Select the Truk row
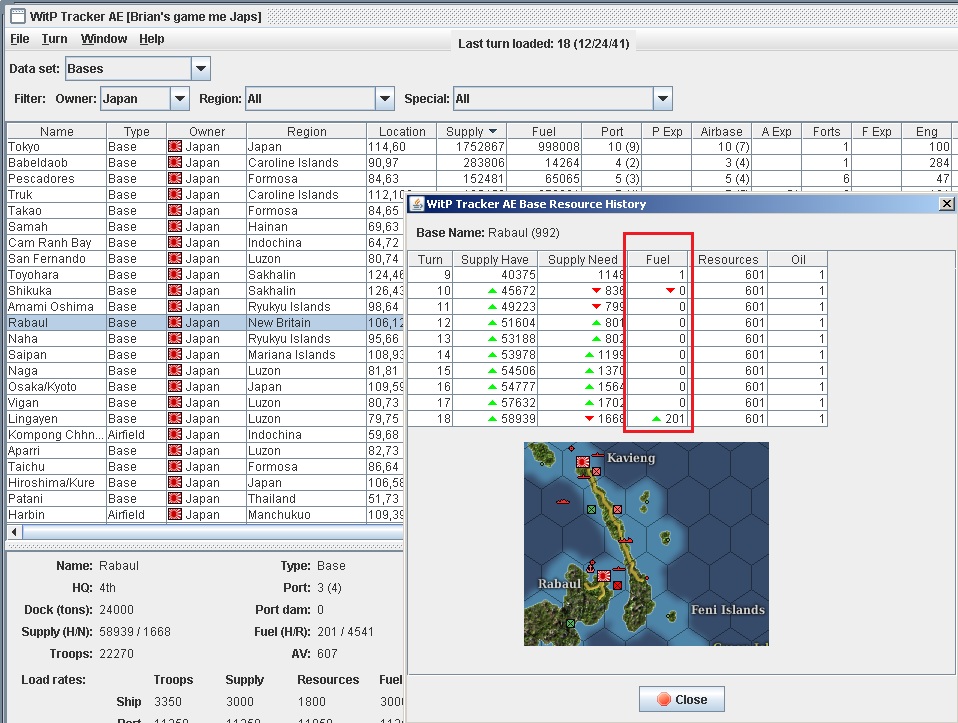The width and height of the screenshot is (958, 723). 205,194
